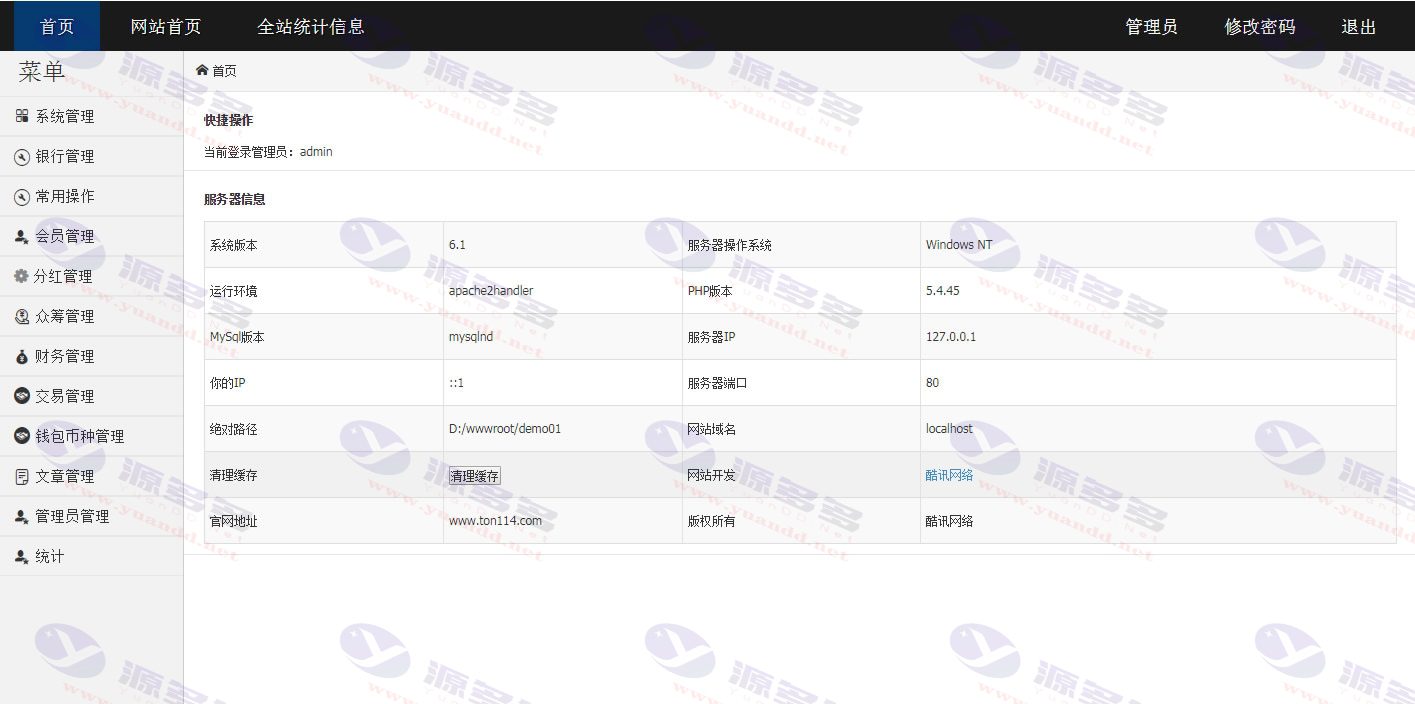Click the D:/wwwroot/demo01 path value
The image size is (1415, 704).
tap(505, 429)
